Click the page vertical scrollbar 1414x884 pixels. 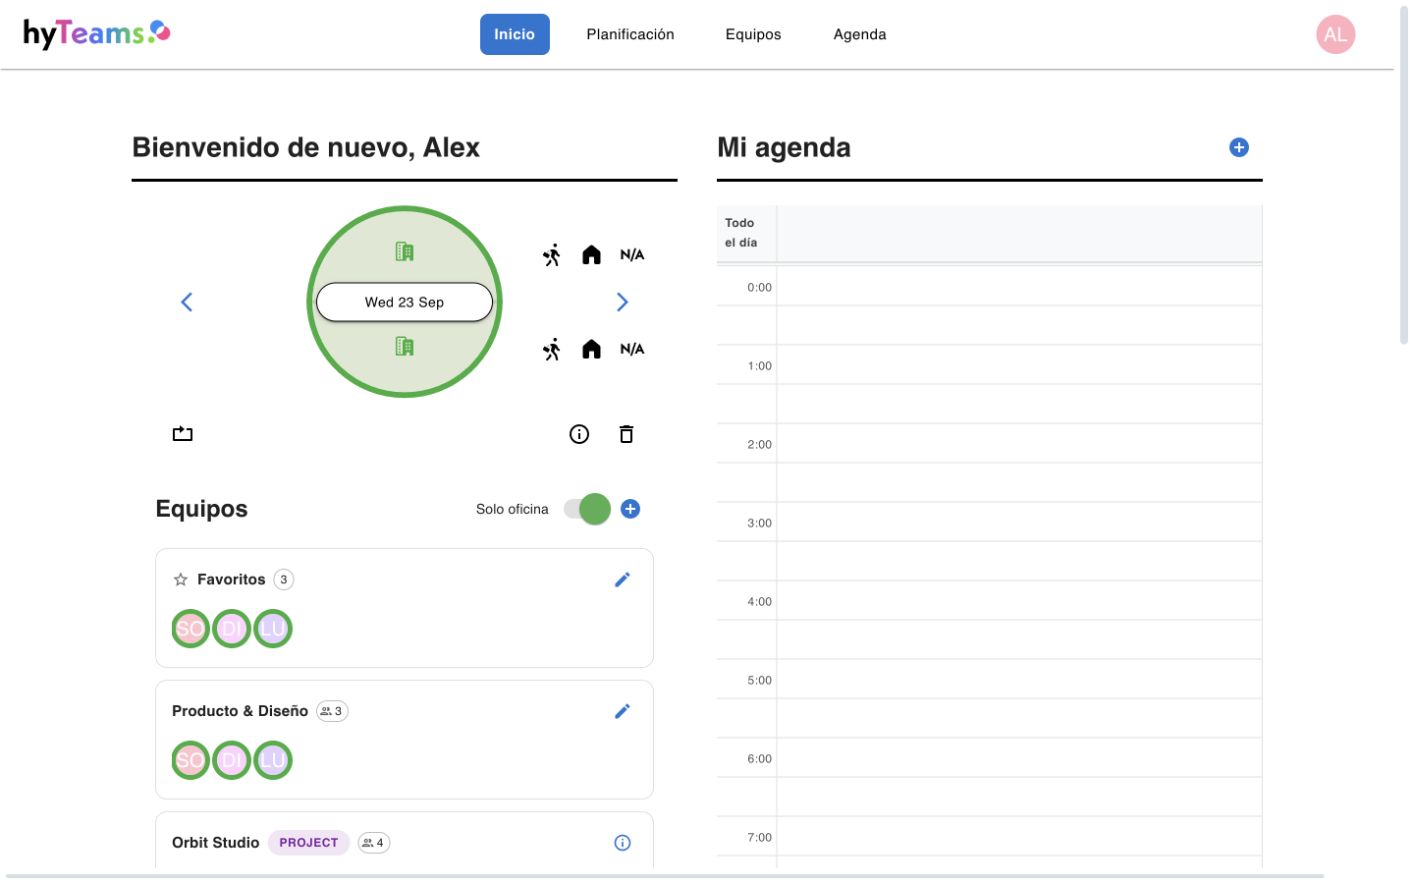coord(1403,175)
